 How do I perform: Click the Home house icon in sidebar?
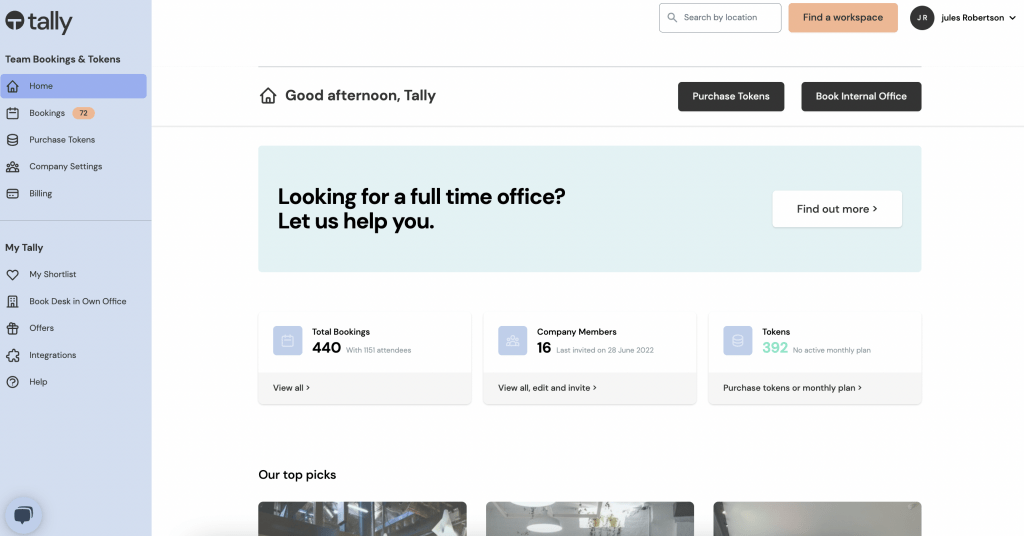pos(12,86)
